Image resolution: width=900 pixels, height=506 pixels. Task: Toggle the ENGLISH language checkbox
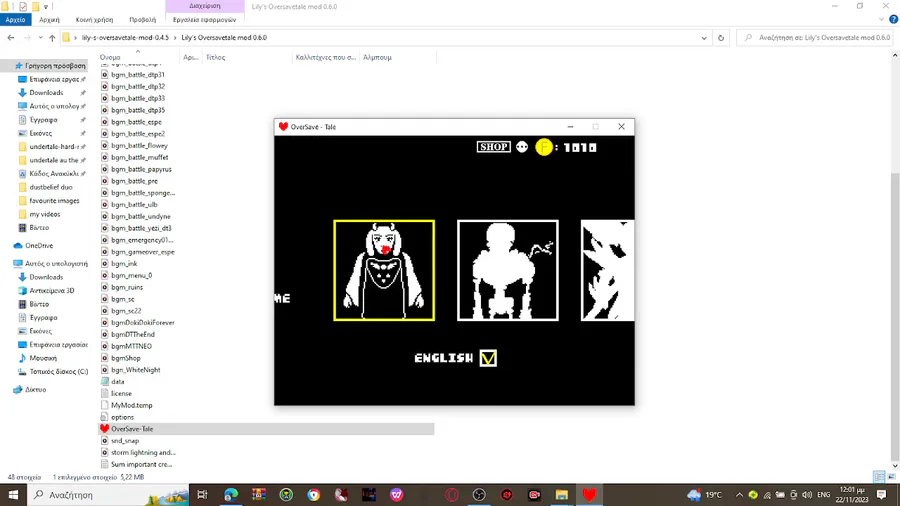(488, 358)
